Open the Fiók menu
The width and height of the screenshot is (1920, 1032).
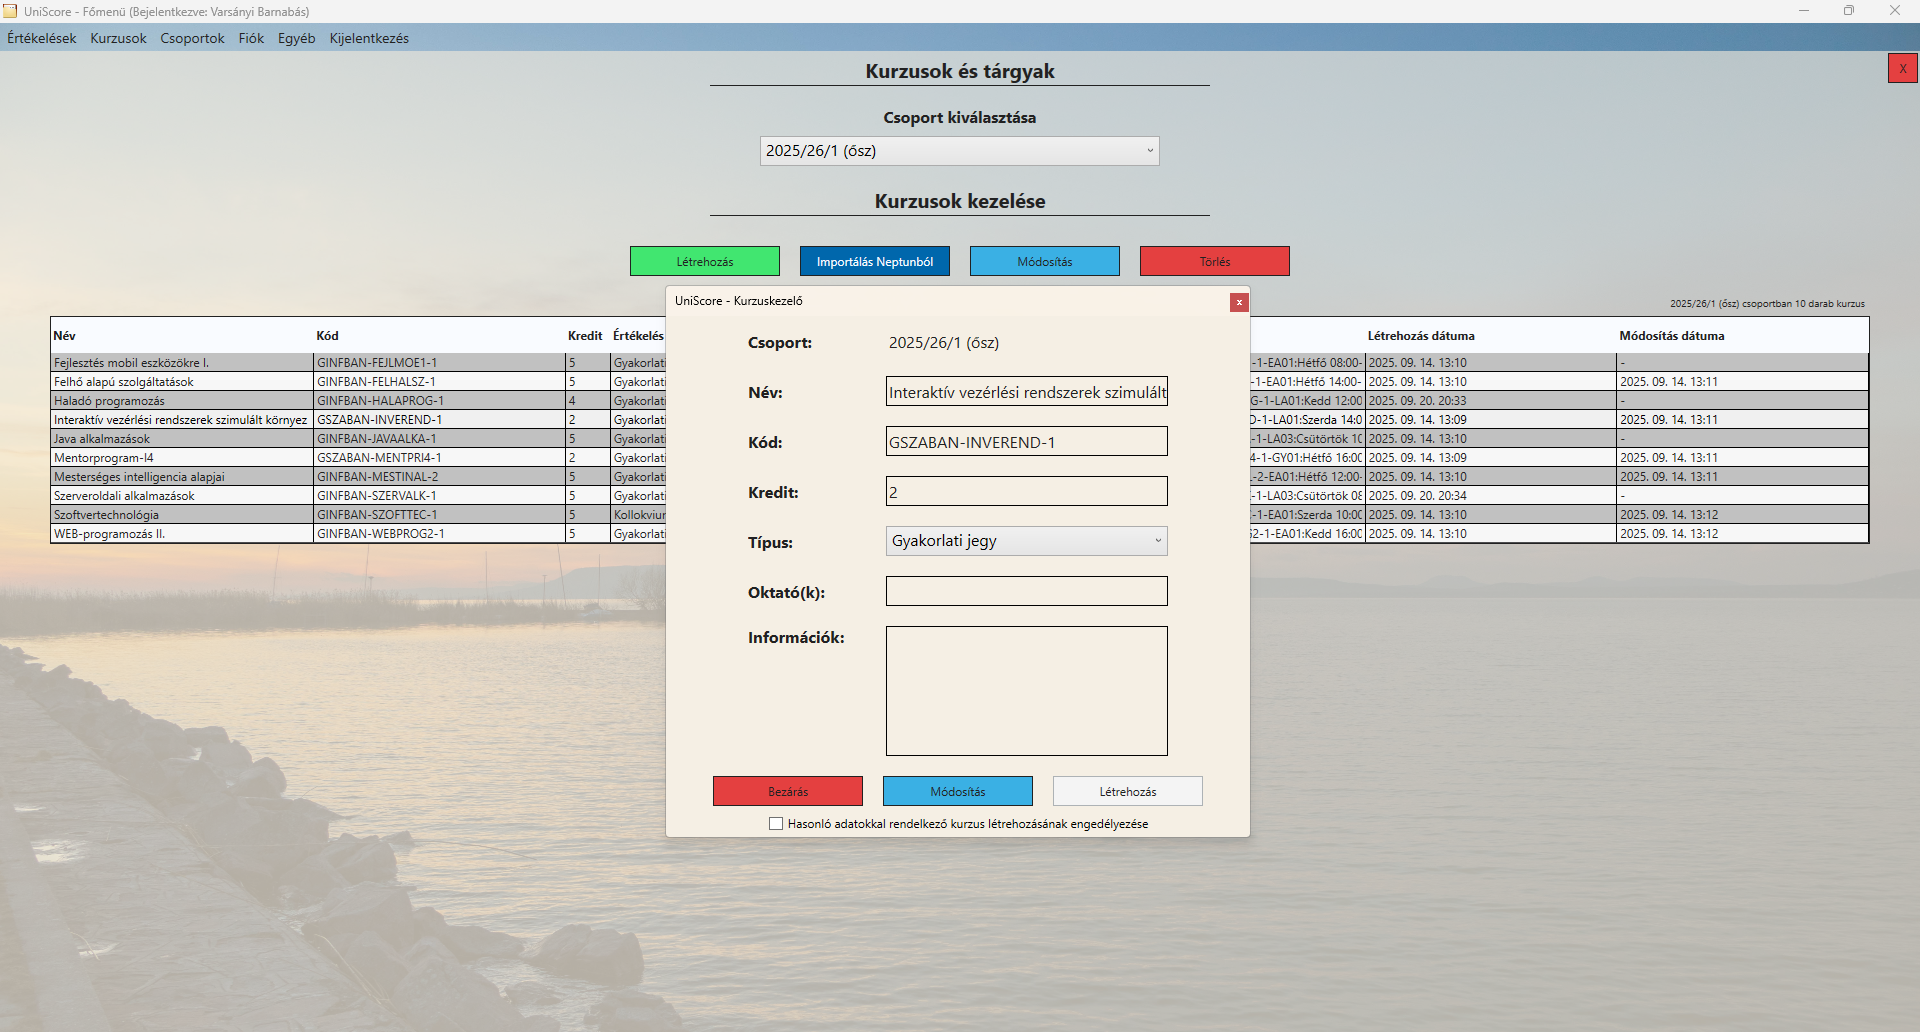[x=250, y=38]
